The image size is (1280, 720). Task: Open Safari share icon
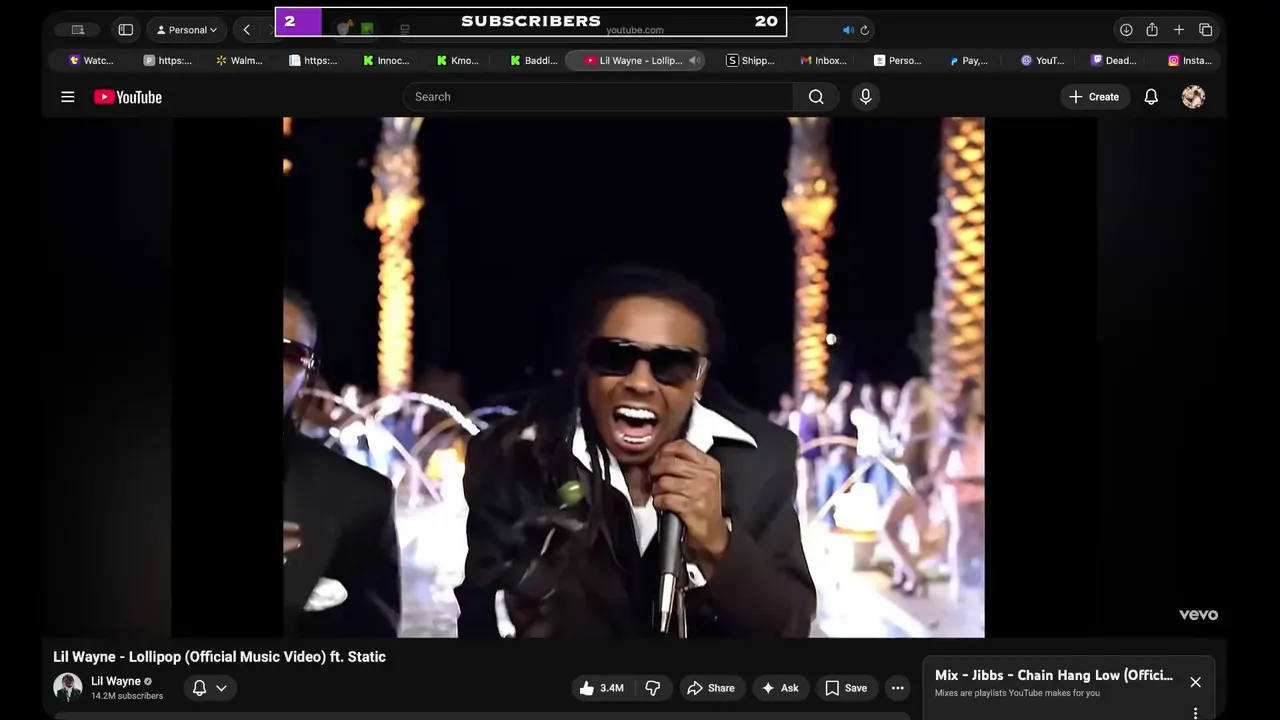(x=1152, y=30)
